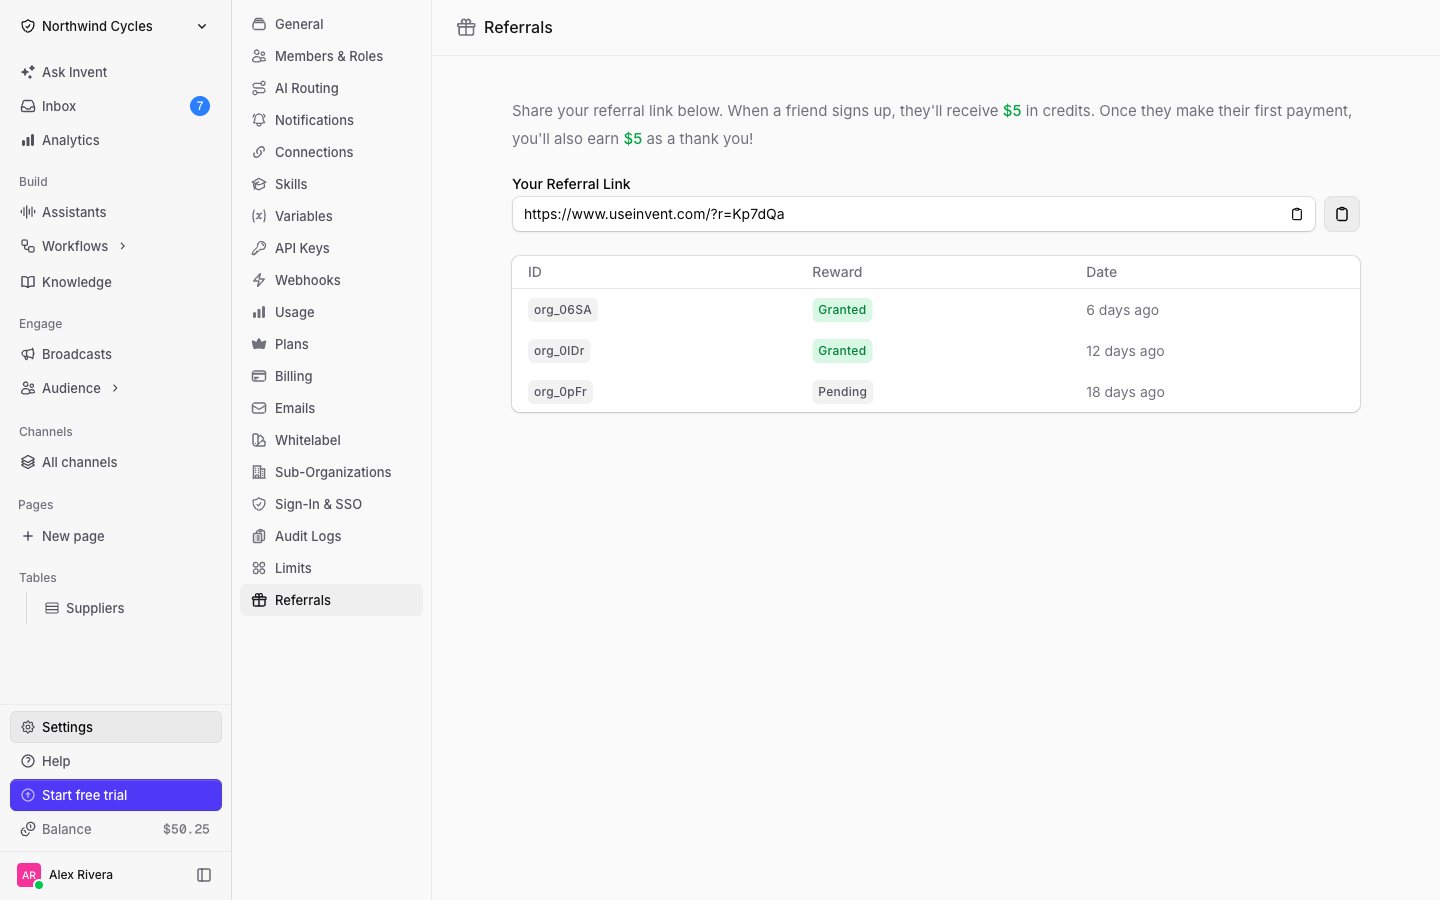
Task: Click the gift icon in Referrals header
Action: tap(466, 27)
